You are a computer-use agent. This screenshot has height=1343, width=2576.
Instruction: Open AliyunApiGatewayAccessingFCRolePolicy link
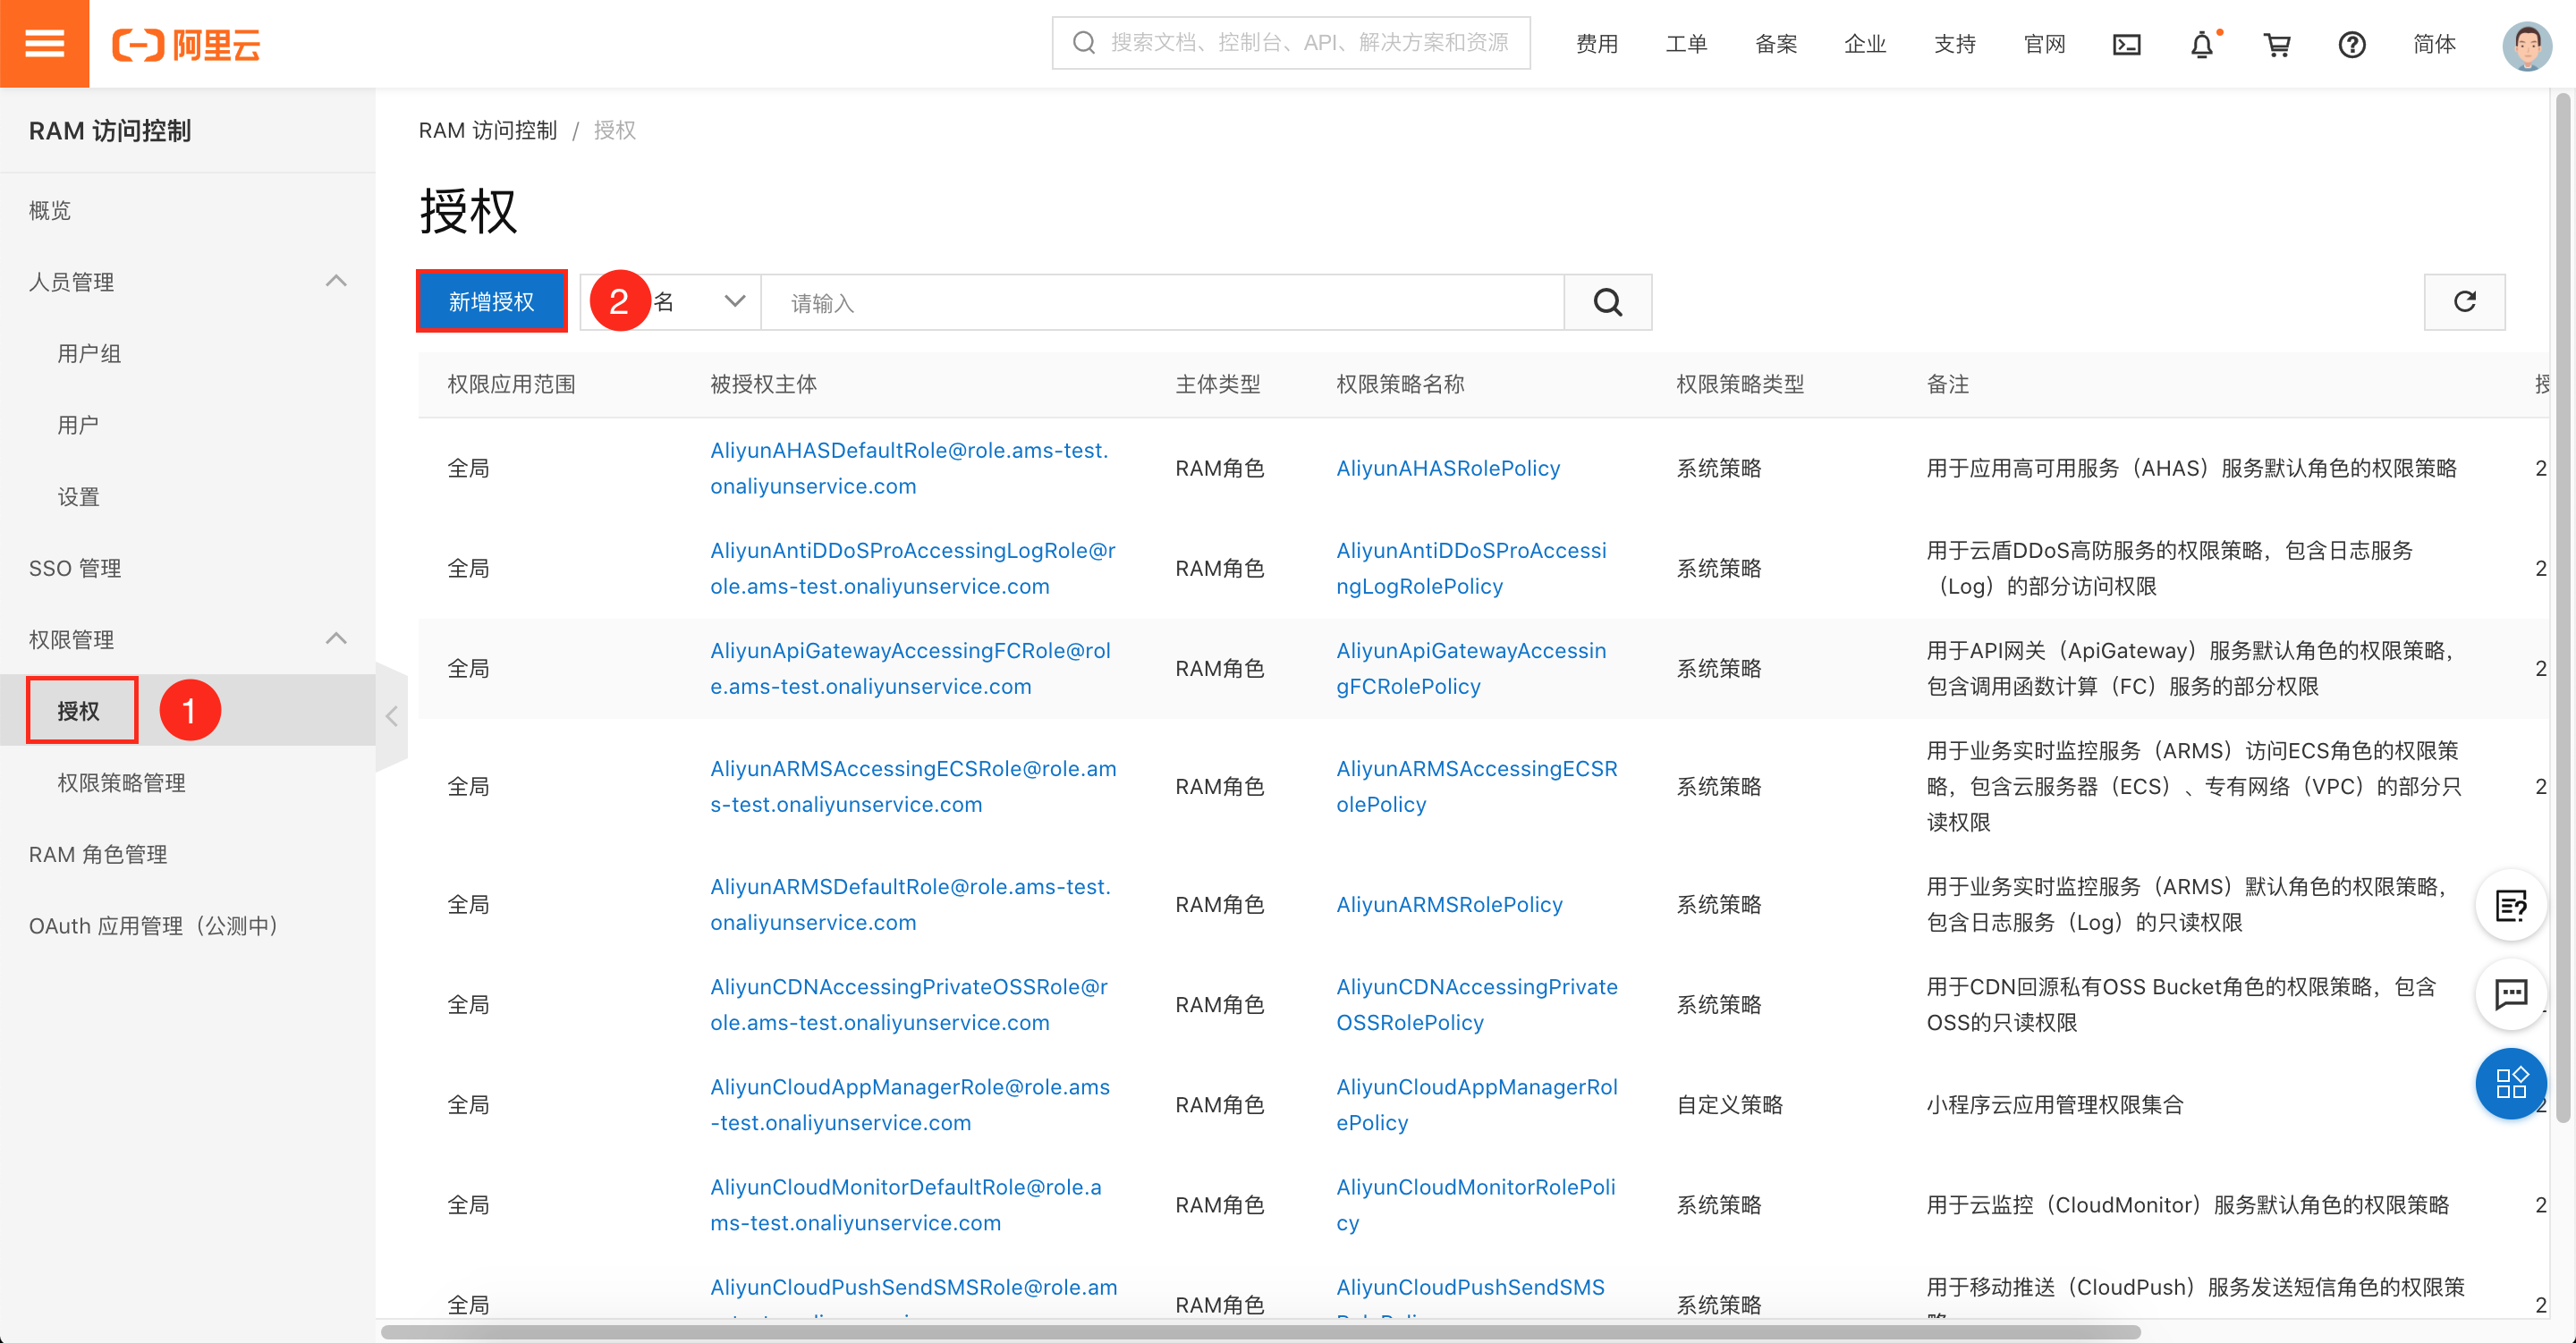(x=1471, y=668)
